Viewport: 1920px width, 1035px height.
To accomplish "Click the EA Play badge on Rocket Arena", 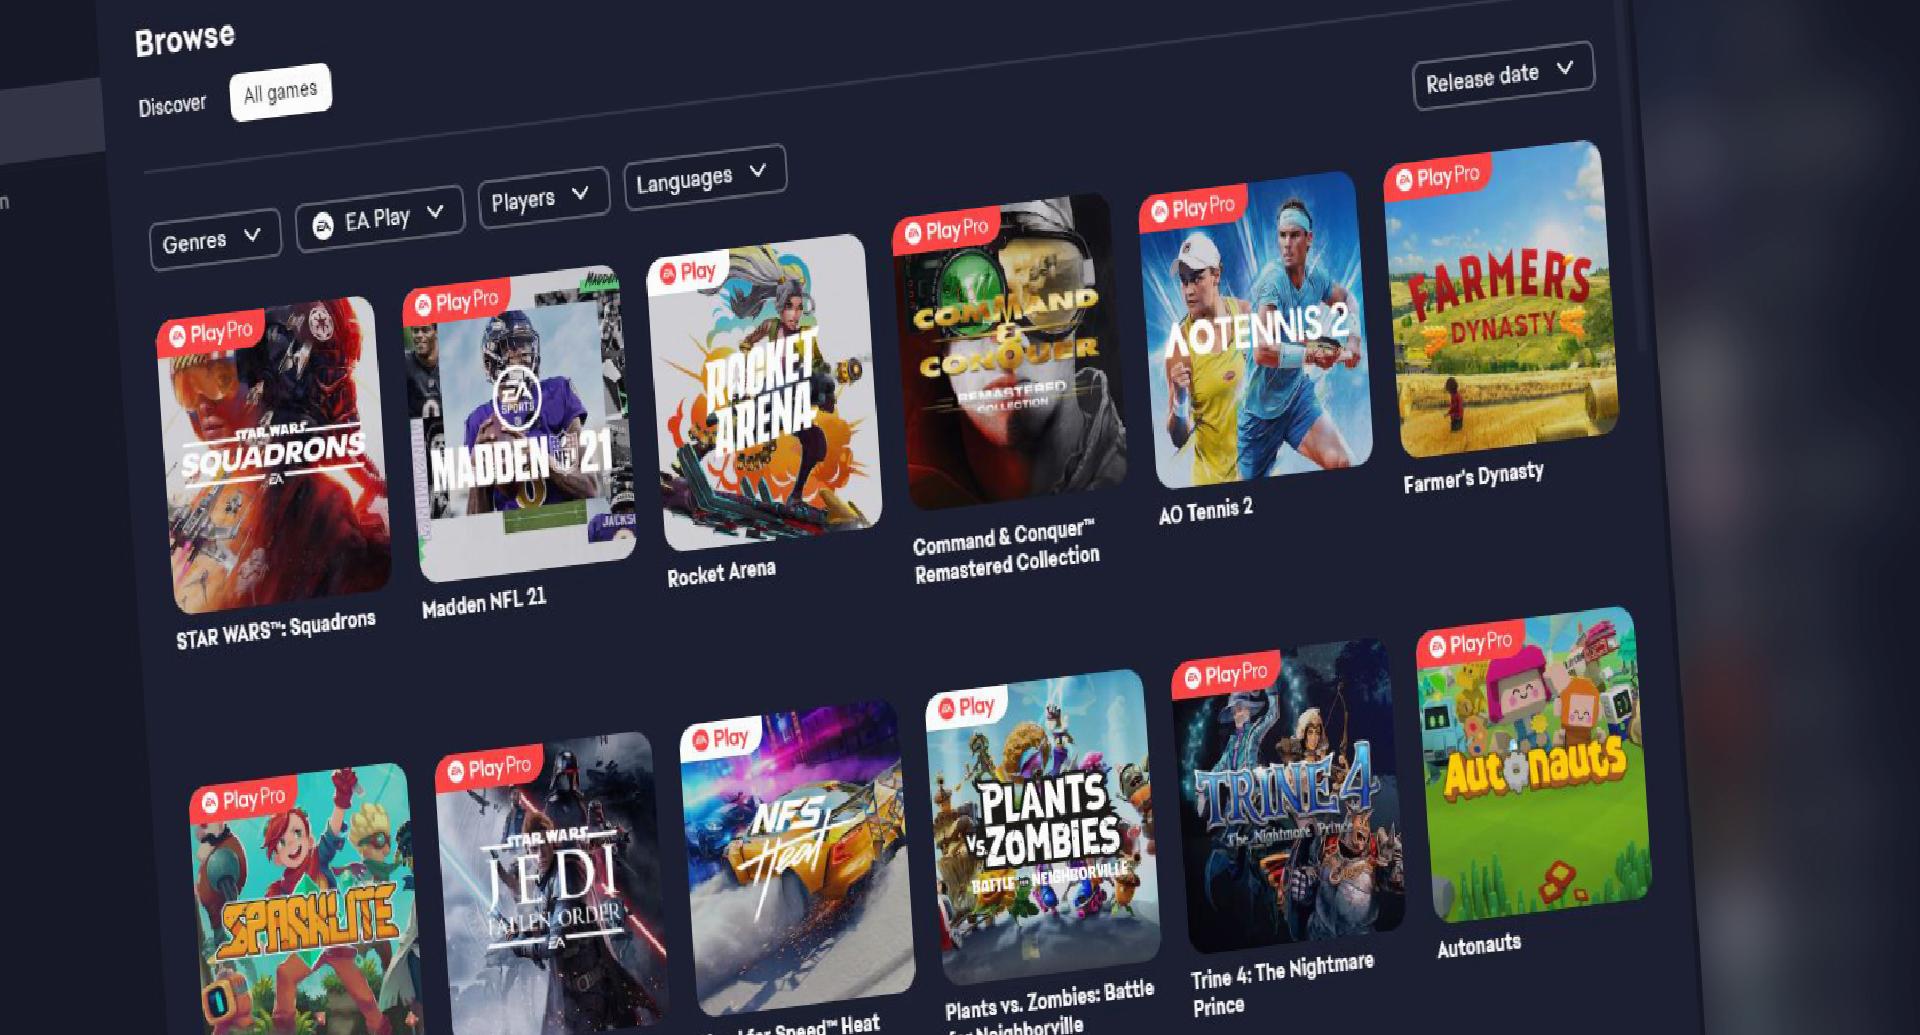I will click(x=686, y=272).
